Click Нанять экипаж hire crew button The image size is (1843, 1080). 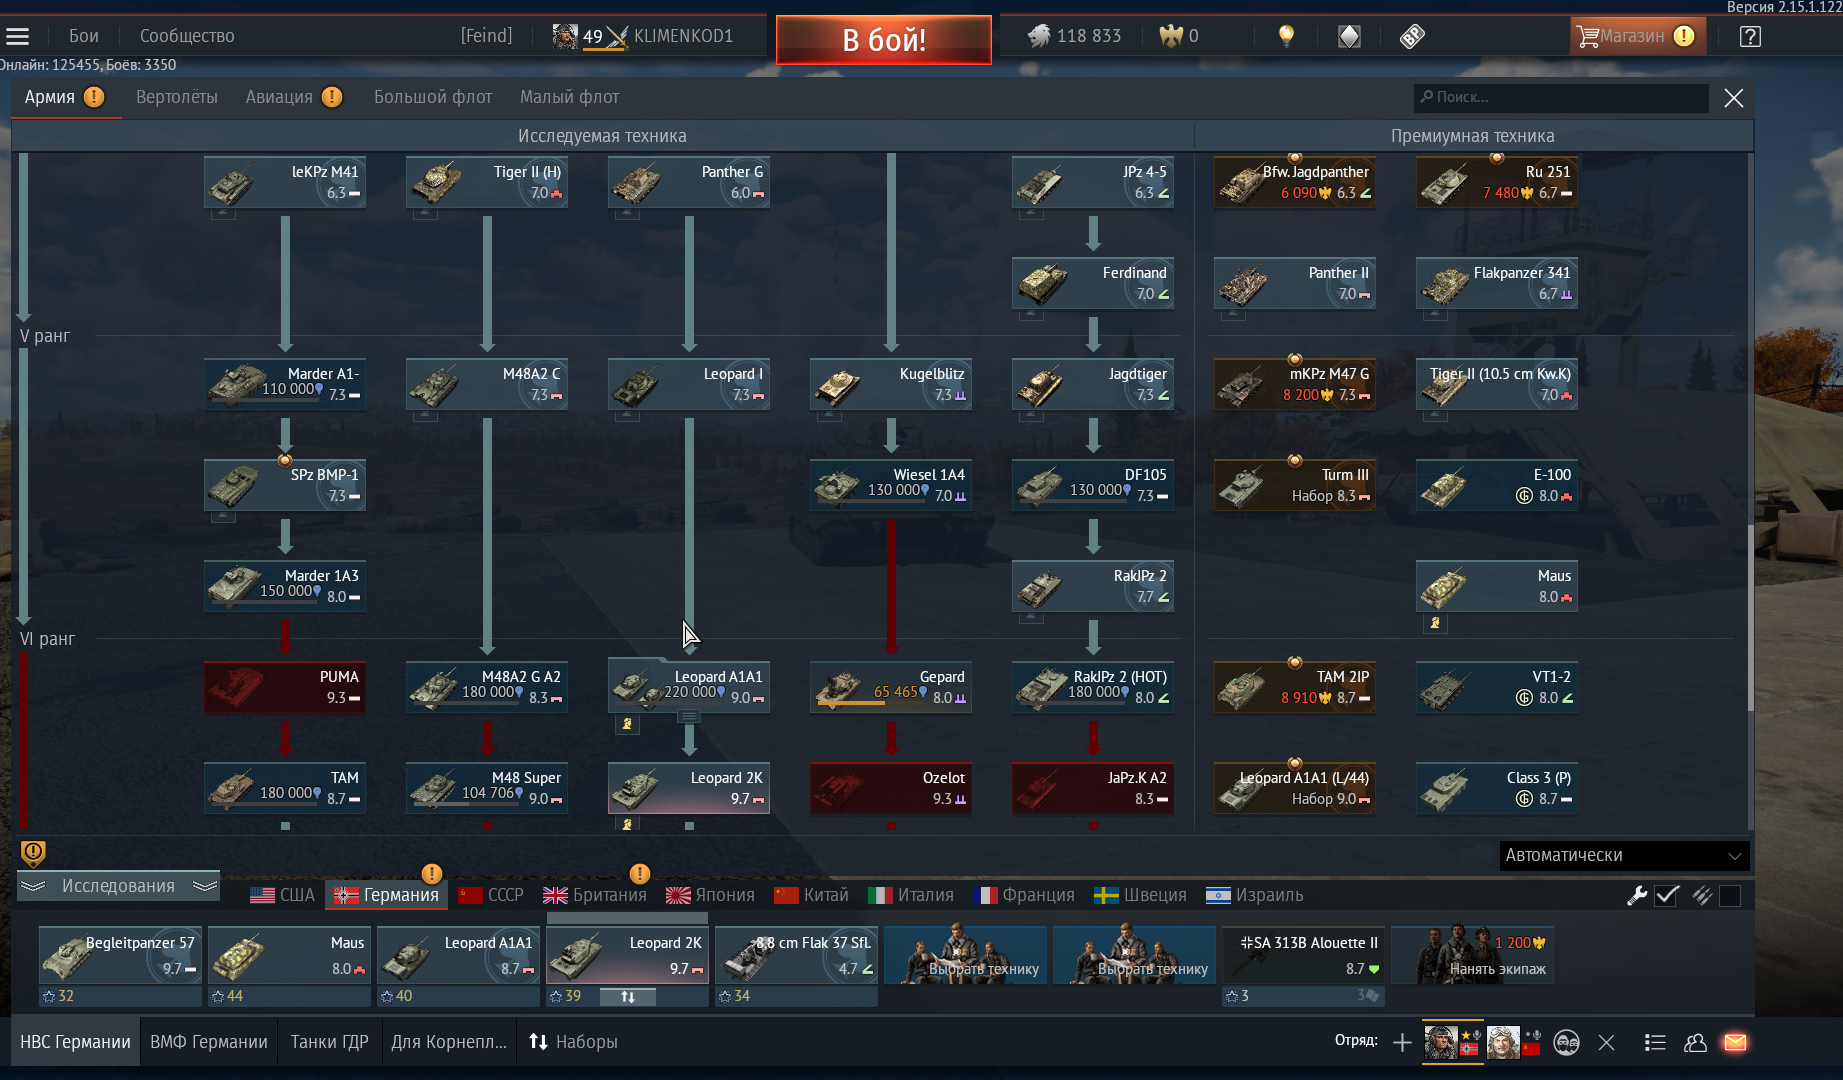pos(1473,956)
